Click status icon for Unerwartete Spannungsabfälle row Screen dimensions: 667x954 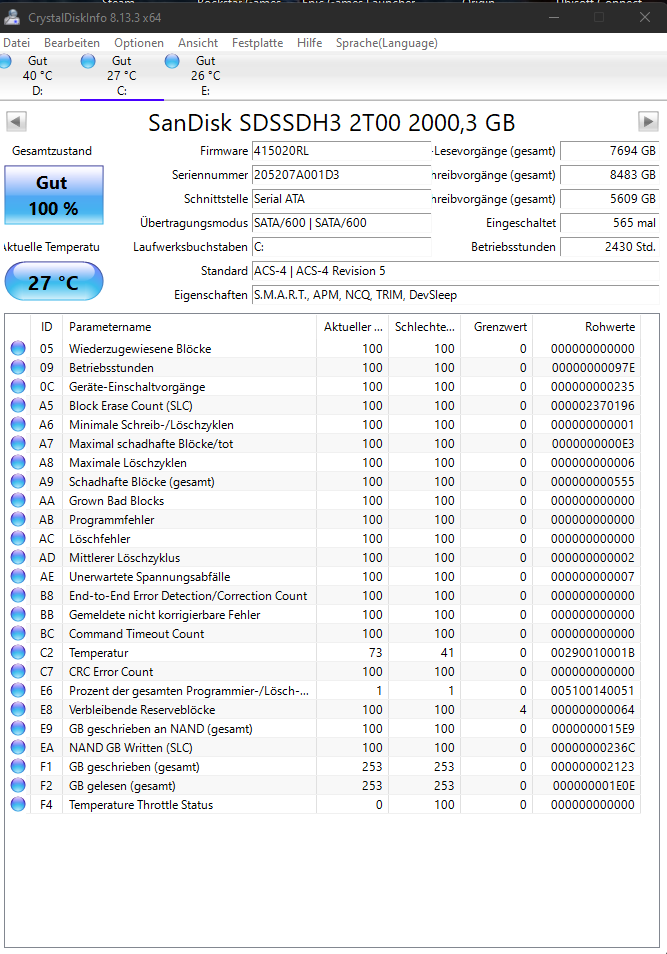18,576
